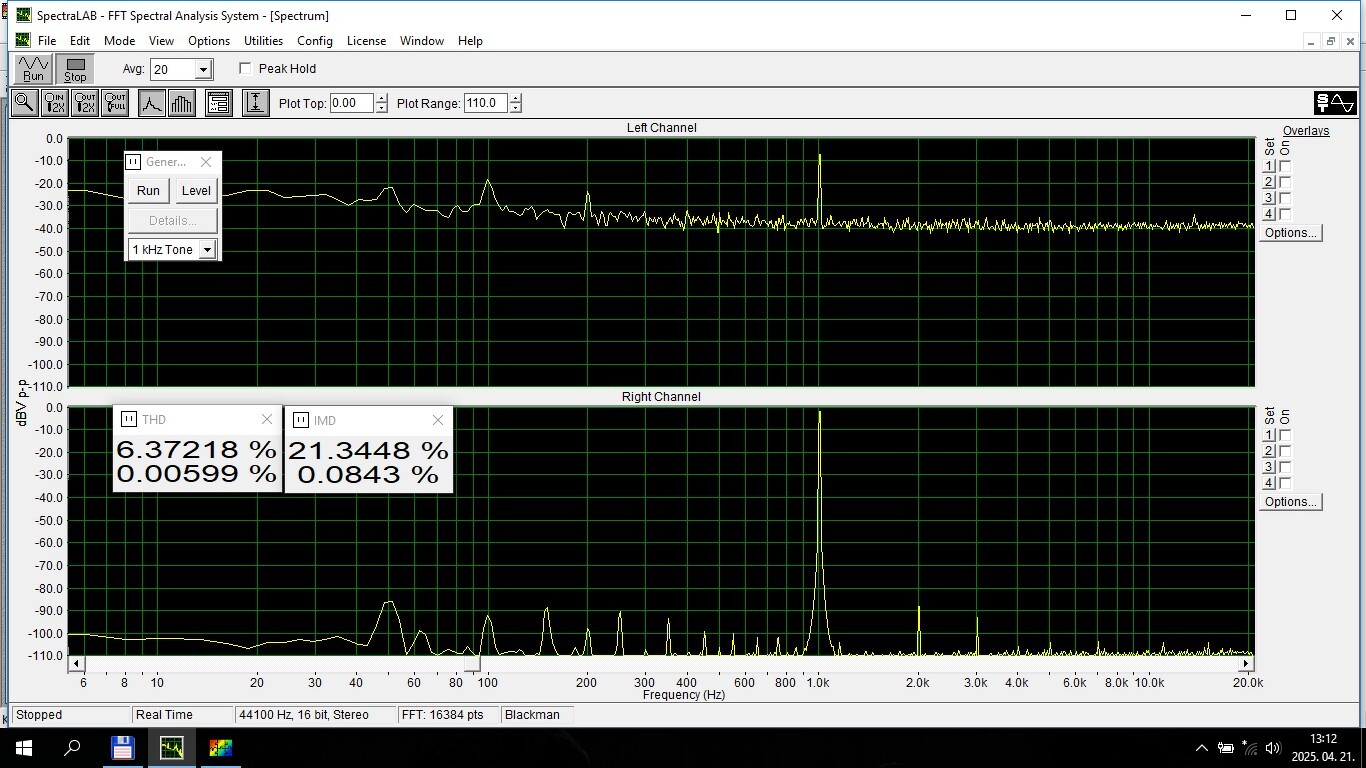Image resolution: width=1366 pixels, height=768 pixels.
Task: Open Right Channel overlay Options
Action: (x=1290, y=502)
